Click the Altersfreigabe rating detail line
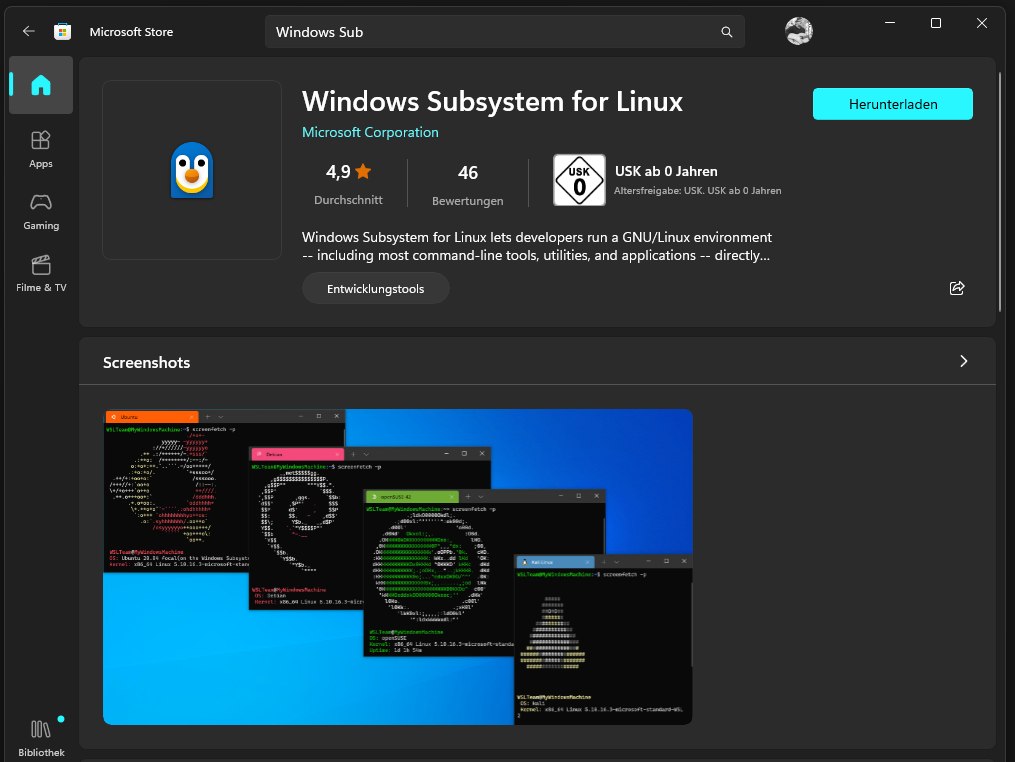The image size is (1015, 762). [697, 191]
